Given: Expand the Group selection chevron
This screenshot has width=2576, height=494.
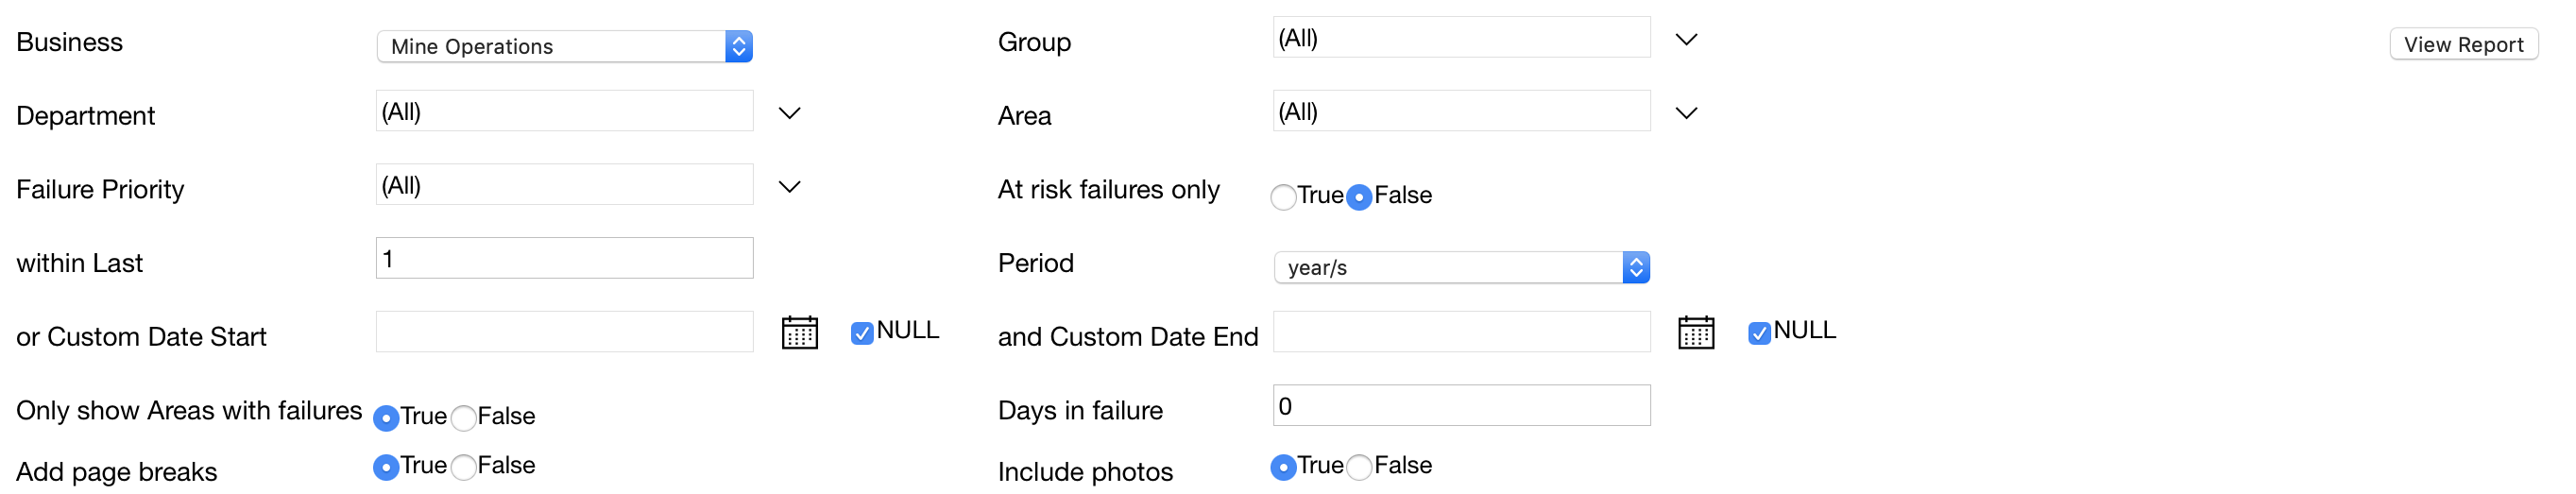Looking at the screenshot, I should 1686,40.
